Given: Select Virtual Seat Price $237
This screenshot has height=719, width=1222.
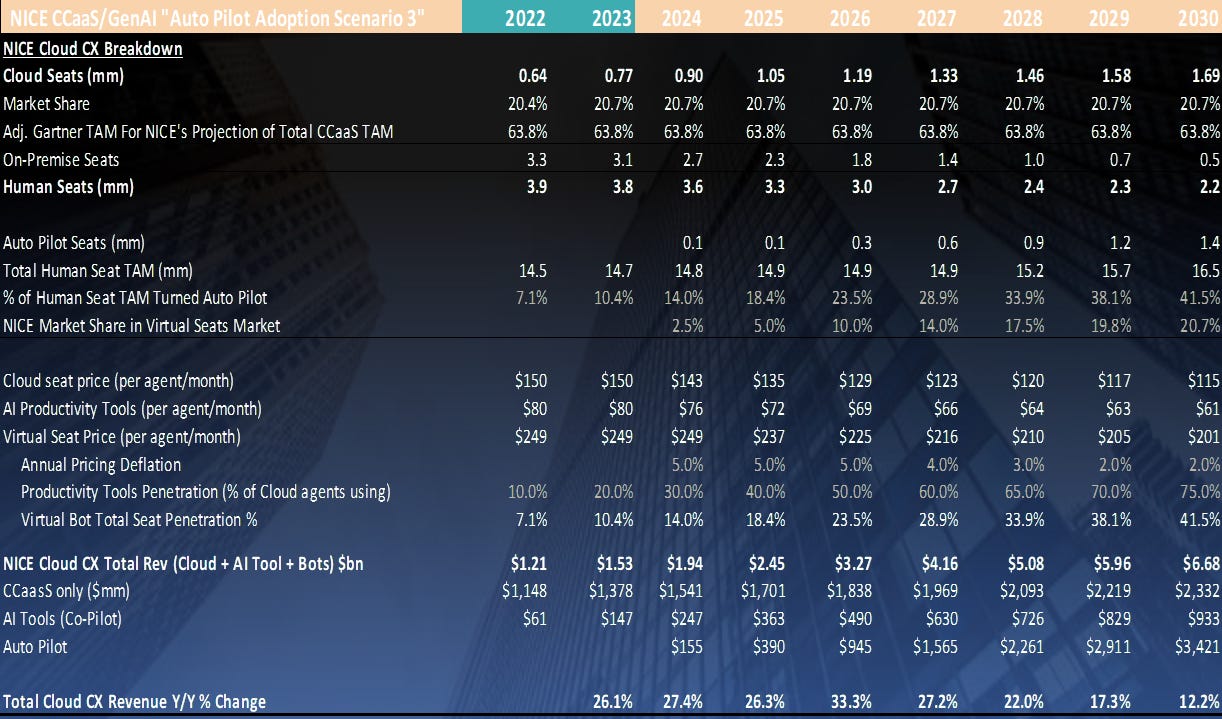Looking at the screenshot, I should click(770, 436).
